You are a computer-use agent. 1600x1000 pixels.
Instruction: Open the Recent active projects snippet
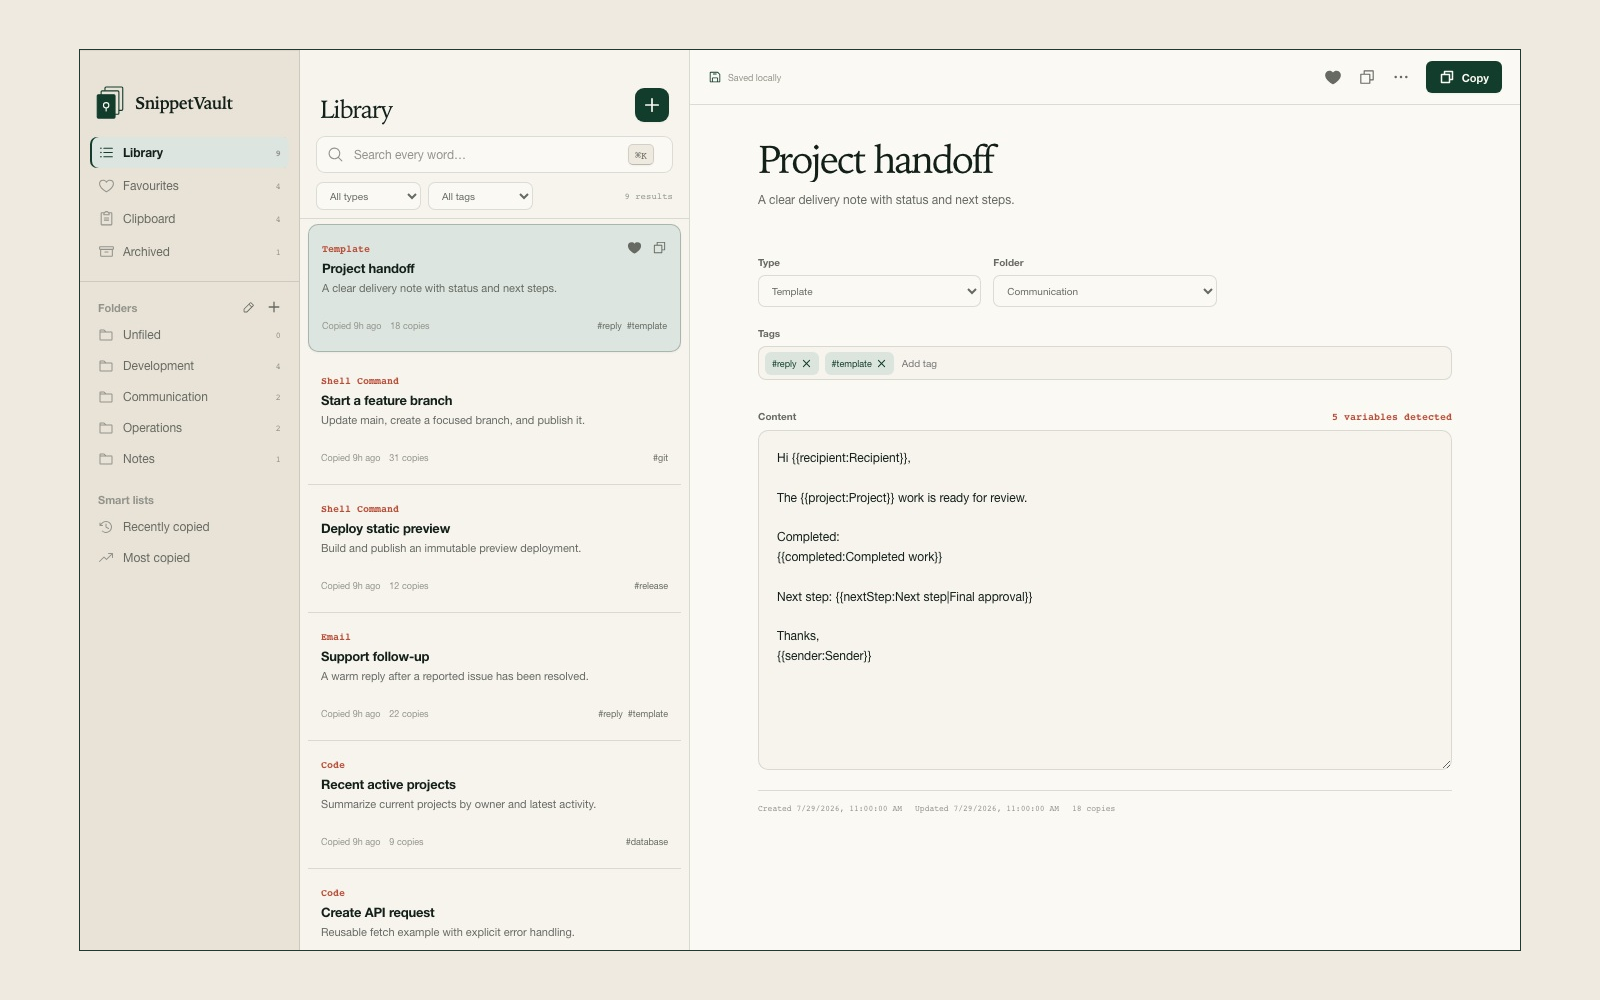click(494, 804)
